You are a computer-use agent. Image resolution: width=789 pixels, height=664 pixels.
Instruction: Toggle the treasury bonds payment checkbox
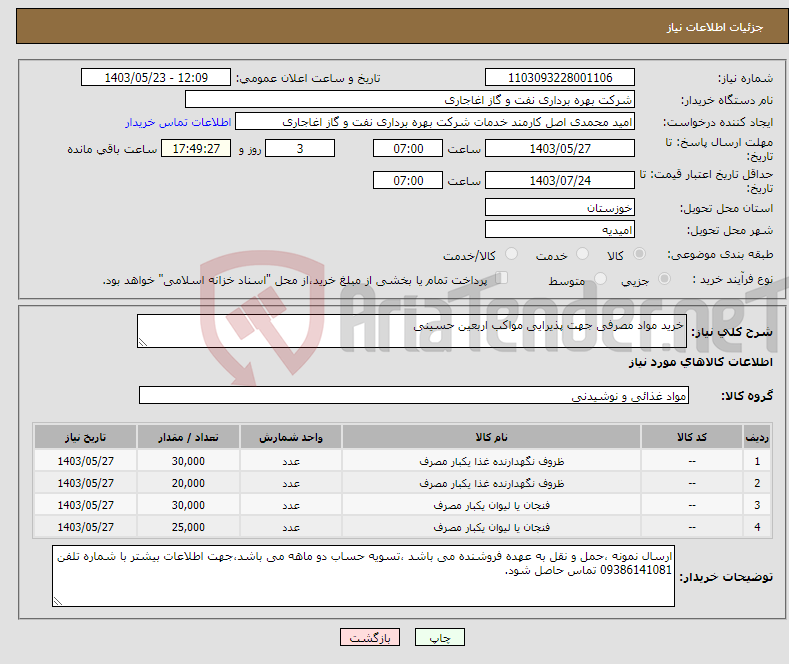tap(502, 278)
